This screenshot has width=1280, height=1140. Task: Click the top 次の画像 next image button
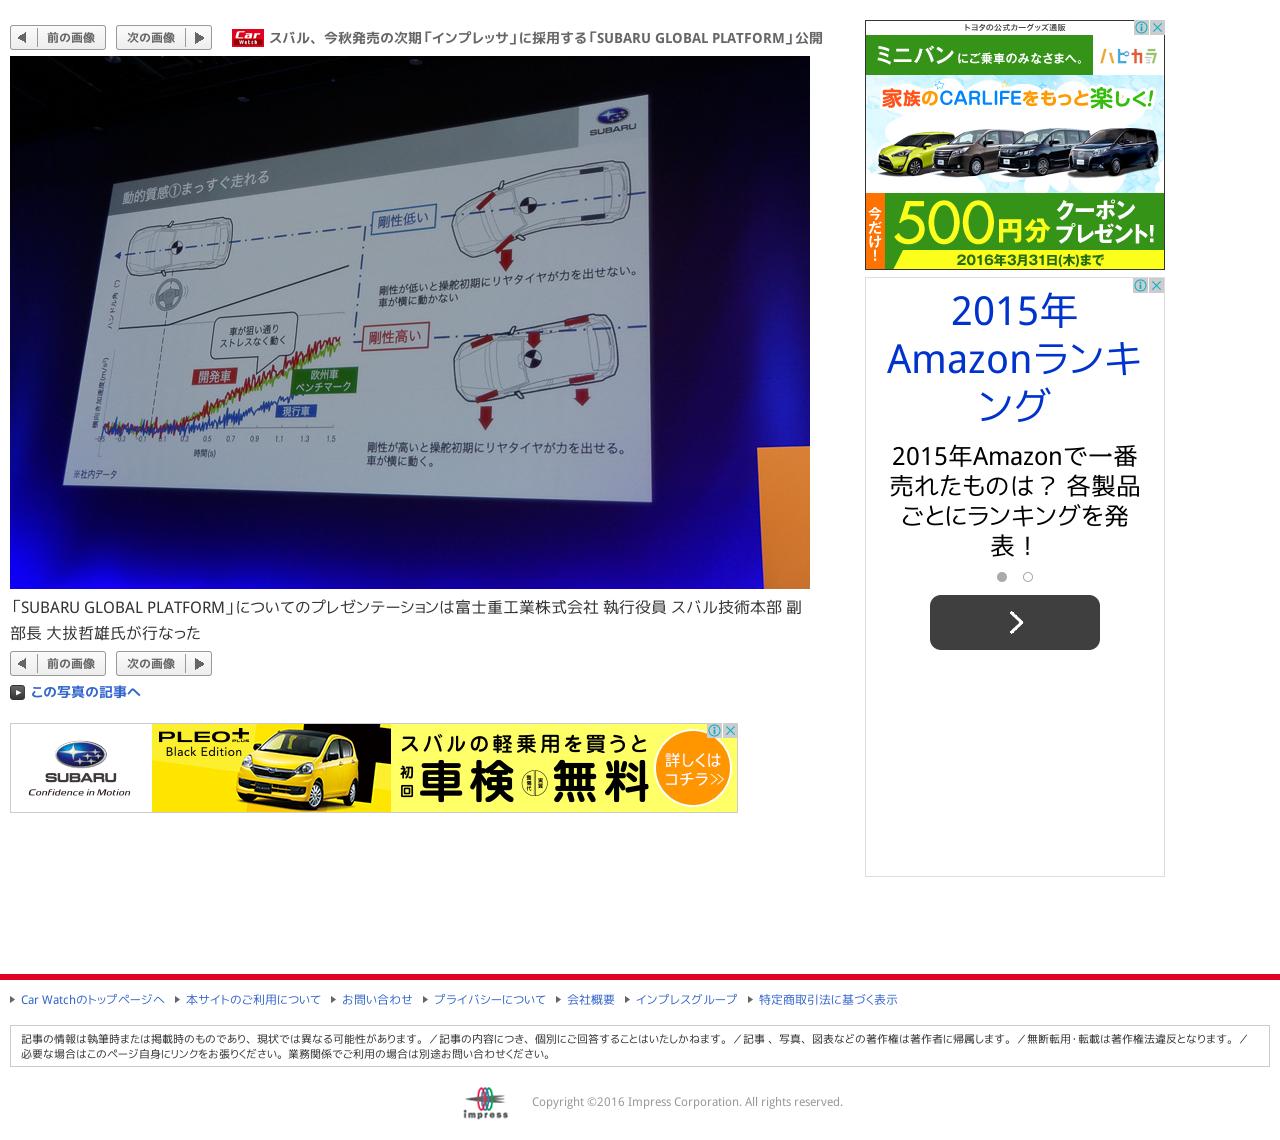[164, 38]
